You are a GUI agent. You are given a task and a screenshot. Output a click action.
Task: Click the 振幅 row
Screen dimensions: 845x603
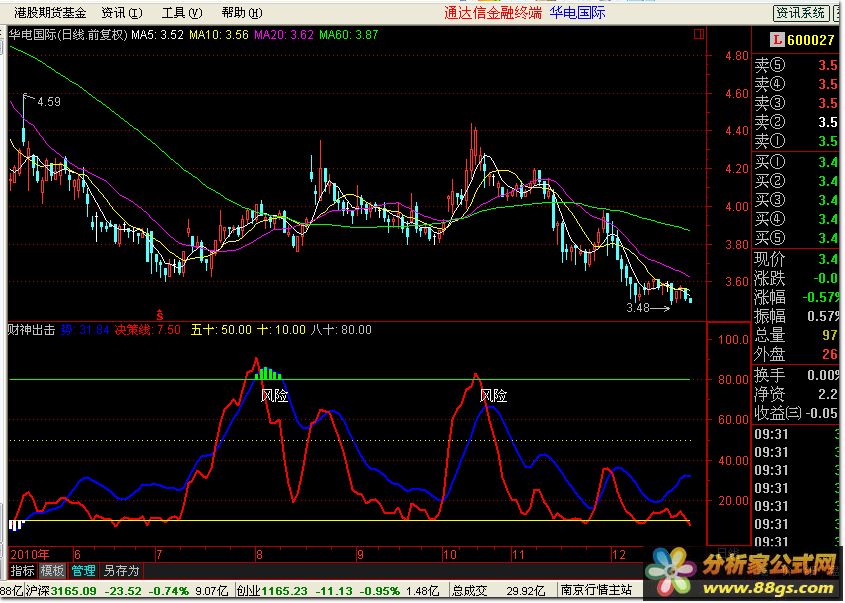click(796, 316)
